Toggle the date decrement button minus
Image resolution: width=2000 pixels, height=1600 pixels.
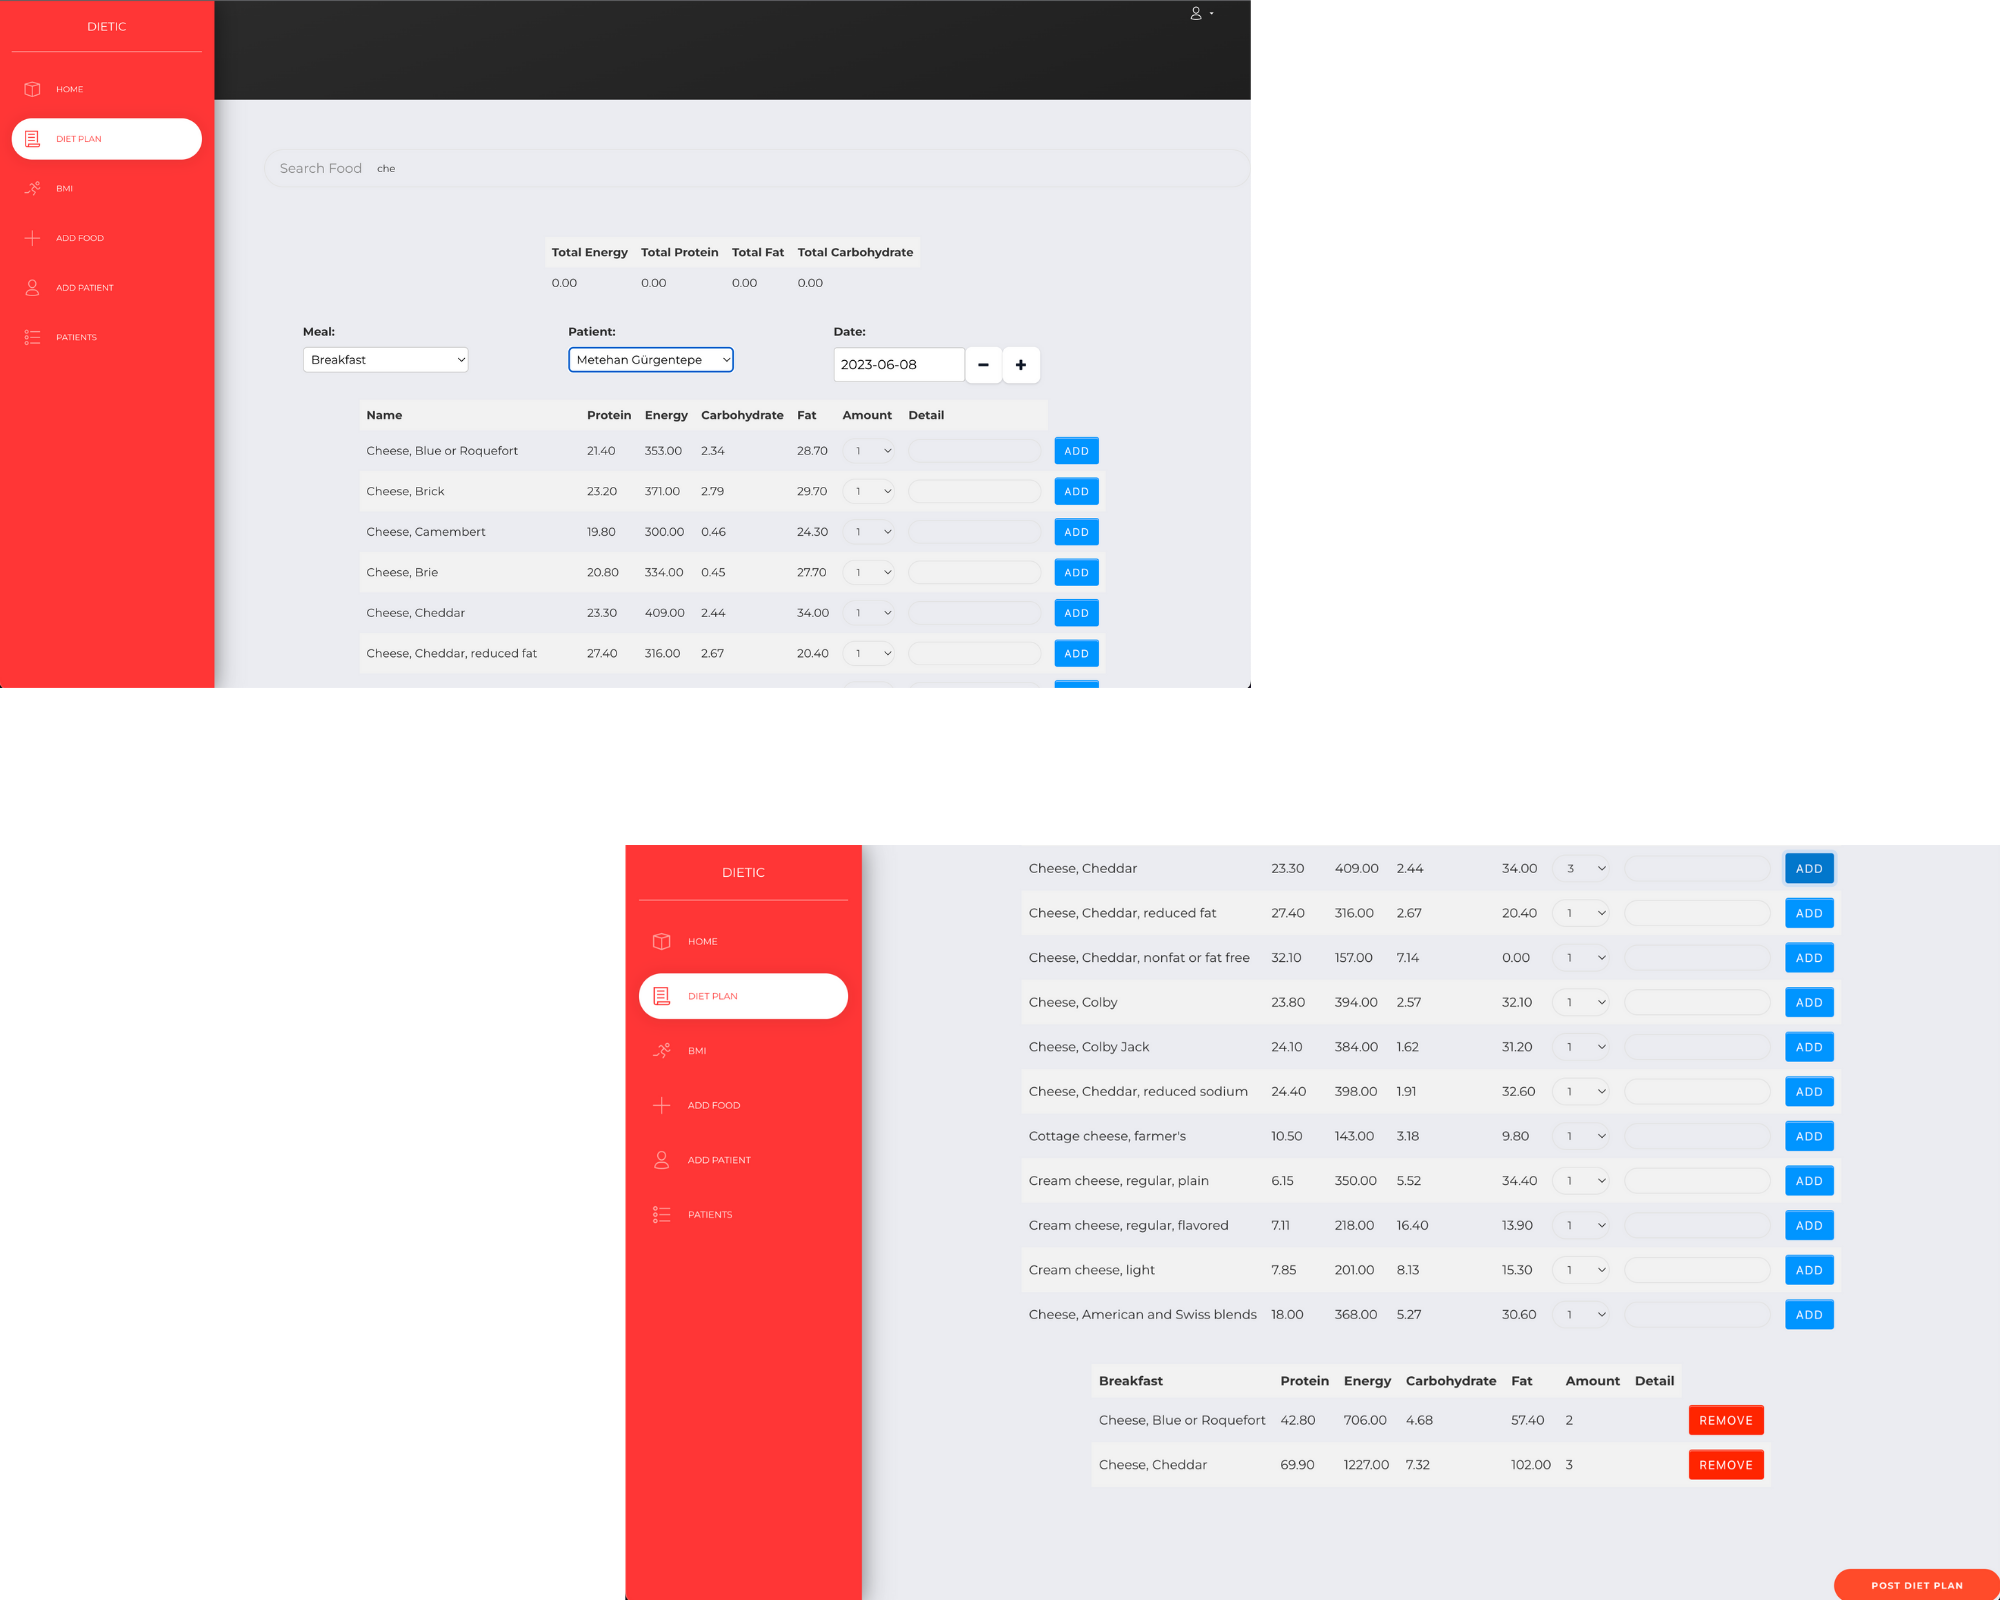[x=983, y=364]
